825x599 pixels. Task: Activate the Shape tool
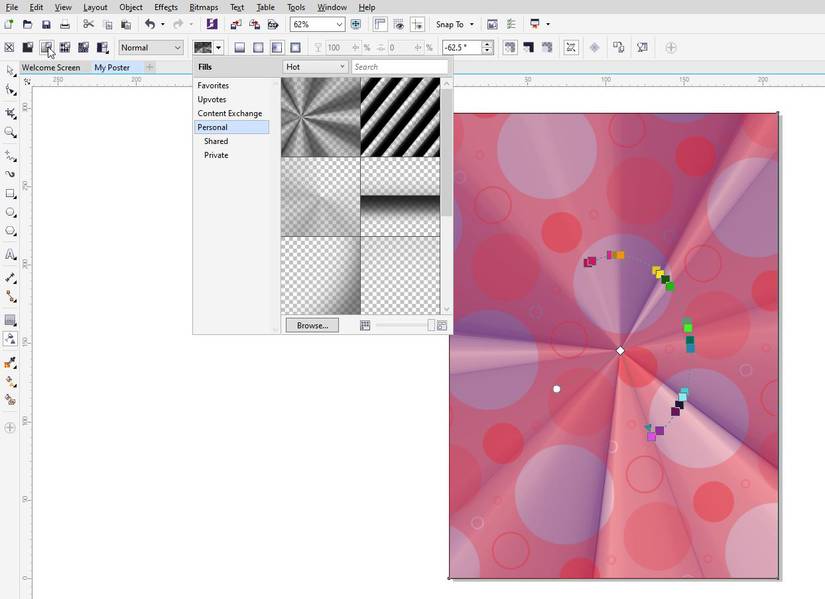pos(11,89)
